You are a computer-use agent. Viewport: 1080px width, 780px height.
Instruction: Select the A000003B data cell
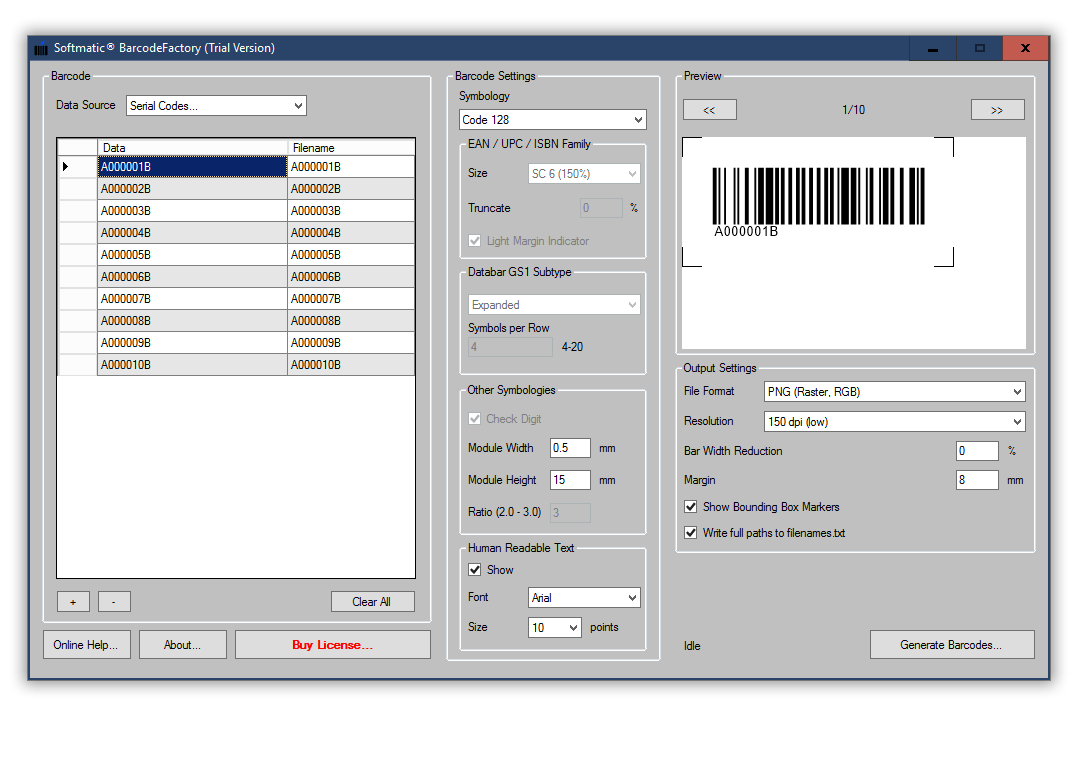pyautogui.click(x=192, y=211)
